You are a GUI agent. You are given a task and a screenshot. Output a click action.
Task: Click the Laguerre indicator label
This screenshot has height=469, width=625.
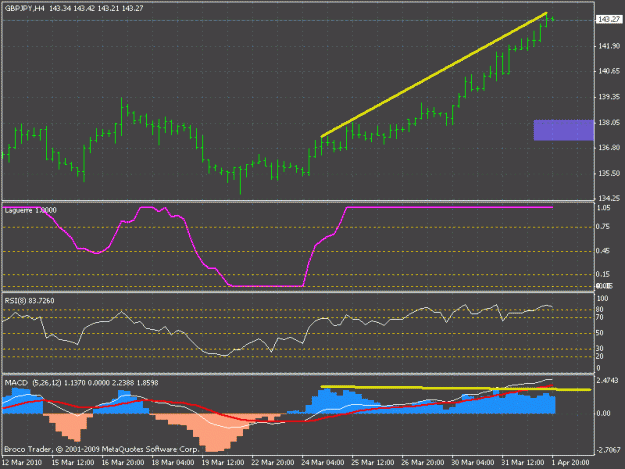(x=30, y=210)
